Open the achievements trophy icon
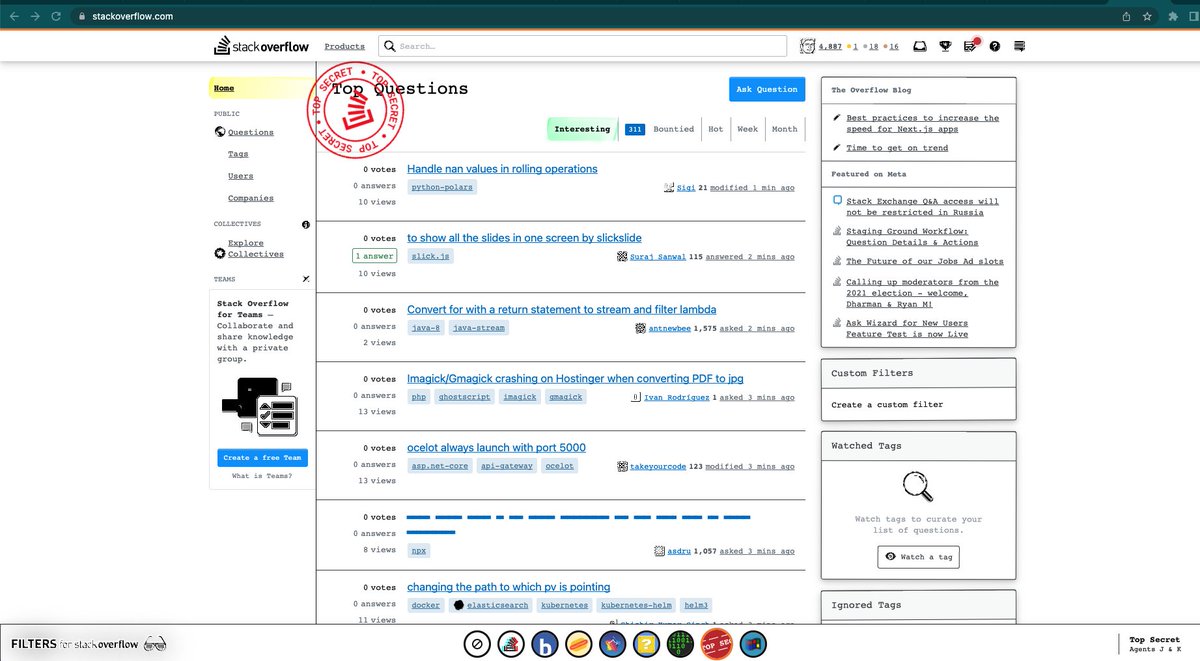Viewport: 1200px width, 661px height. pyautogui.click(x=945, y=46)
